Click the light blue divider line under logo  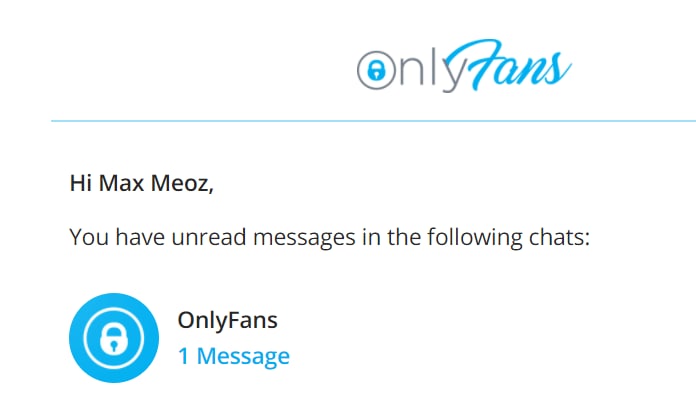point(373,121)
